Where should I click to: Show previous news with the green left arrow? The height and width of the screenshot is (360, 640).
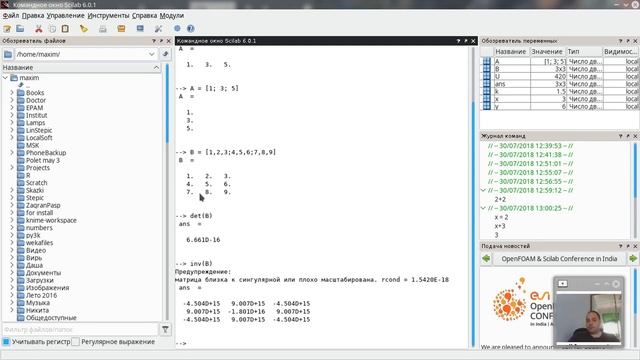(x=486, y=259)
